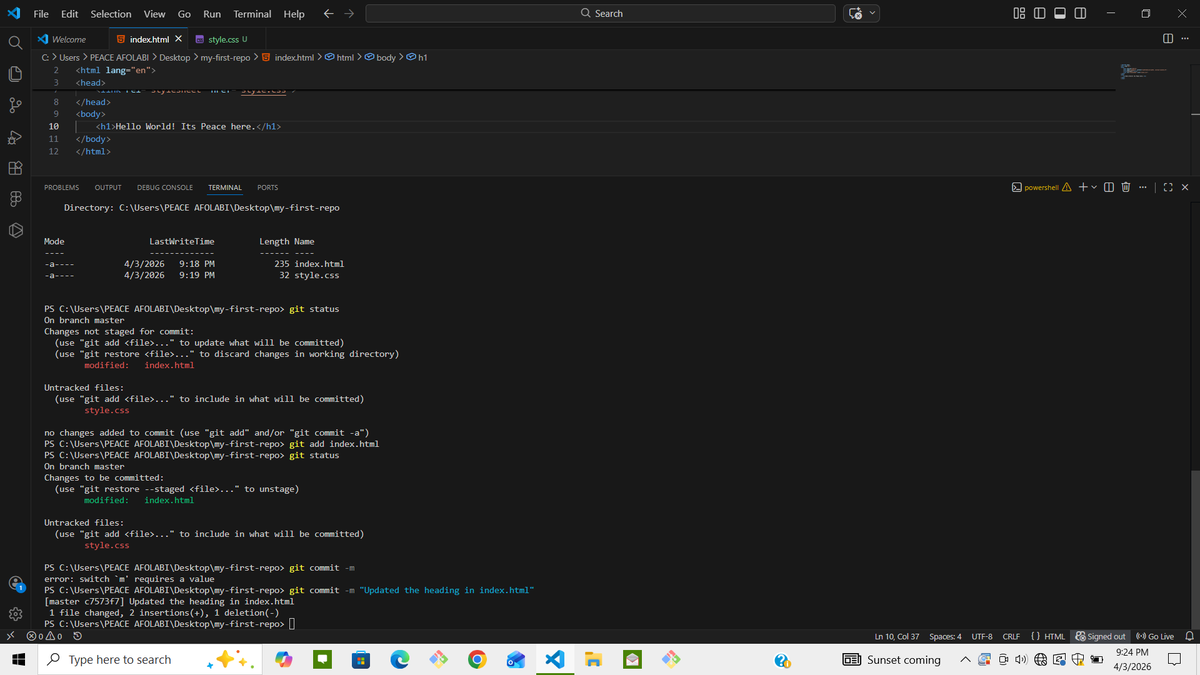Close the terminal panel
Image resolution: width=1200 pixels, height=675 pixels.
(1185, 187)
